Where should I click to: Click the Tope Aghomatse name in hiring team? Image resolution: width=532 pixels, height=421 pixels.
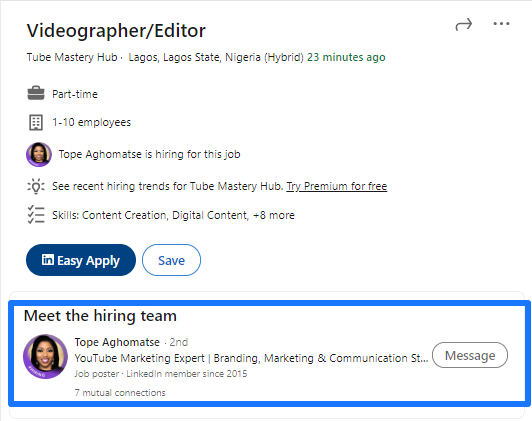coord(117,342)
